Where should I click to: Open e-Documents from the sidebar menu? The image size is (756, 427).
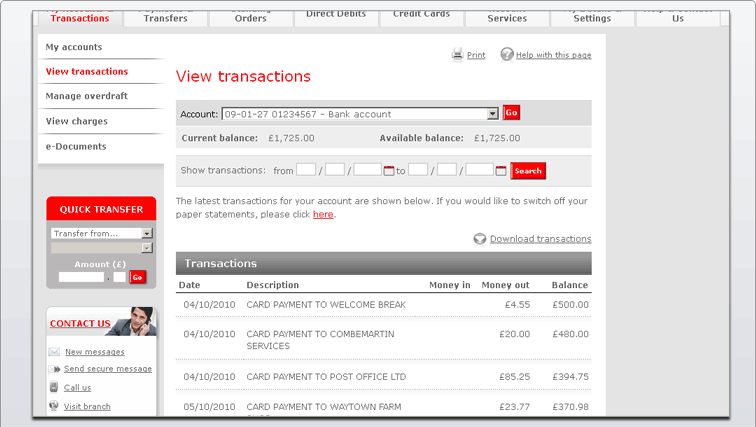[75, 146]
